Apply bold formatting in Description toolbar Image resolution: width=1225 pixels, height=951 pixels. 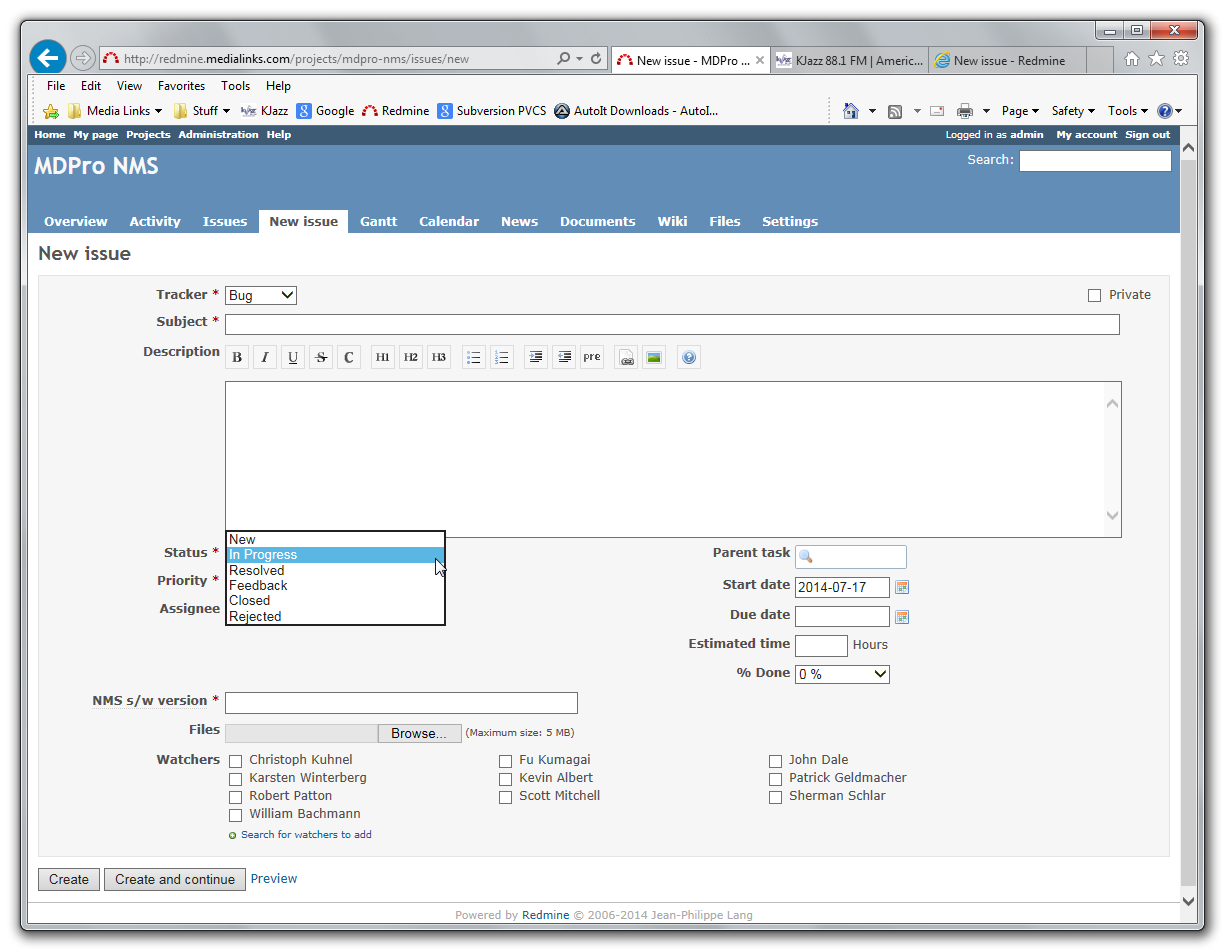click(237, 357)
